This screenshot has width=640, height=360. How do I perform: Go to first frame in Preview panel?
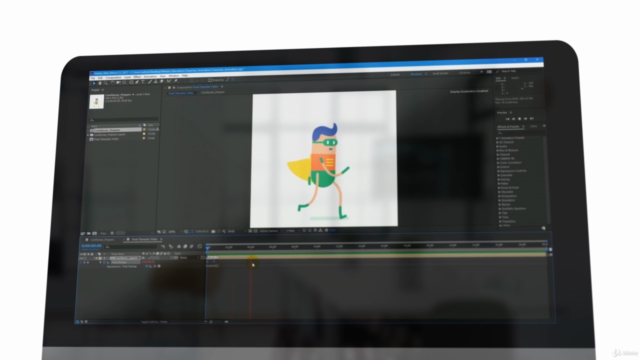coord(507,119)
